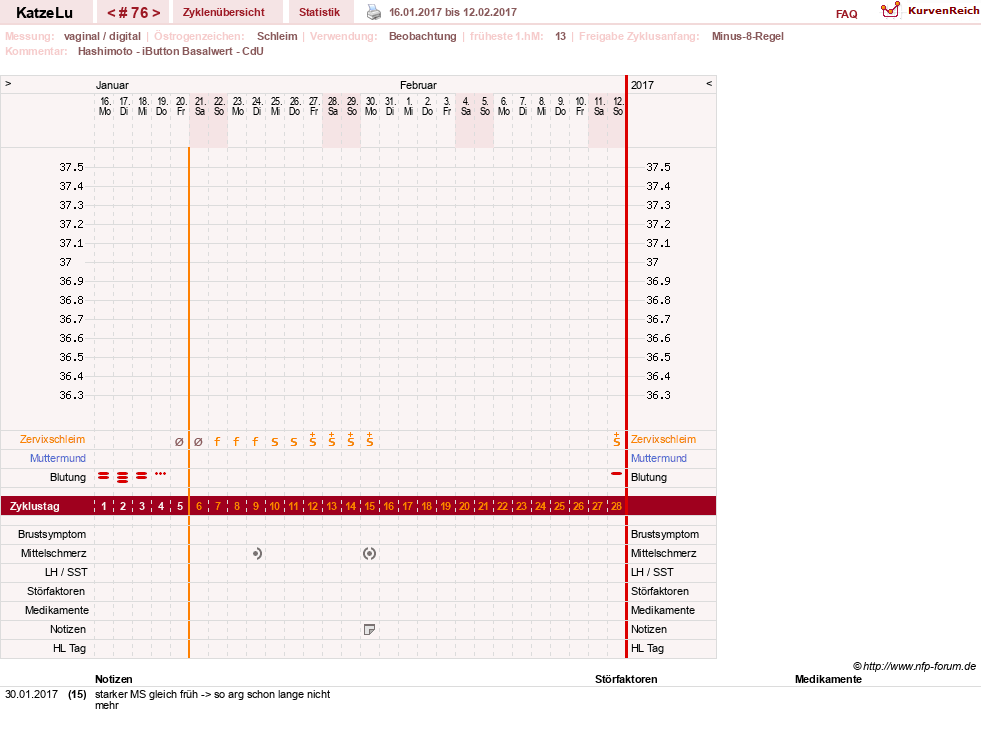This screenshot has width=981, height=732.
Task: Click the left 37.5 temperature label
Action: tap(71, 167)
